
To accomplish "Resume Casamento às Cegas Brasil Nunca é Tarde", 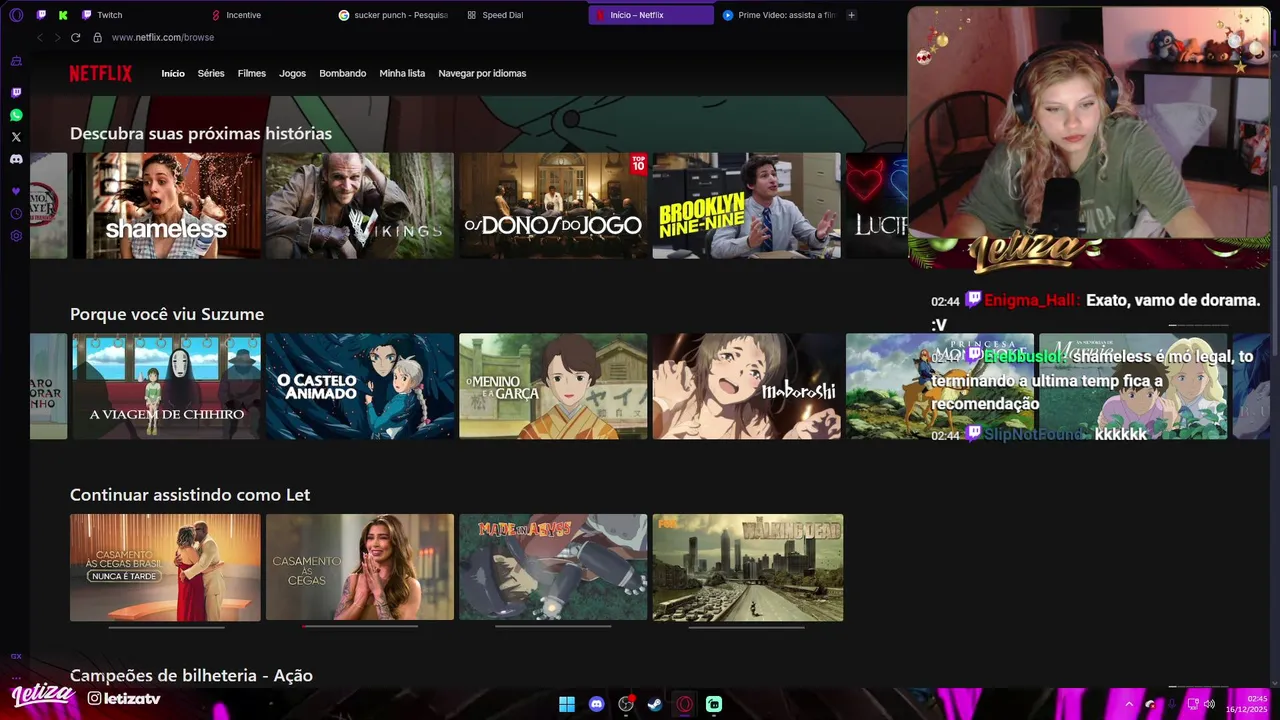I will pos(165,567).
